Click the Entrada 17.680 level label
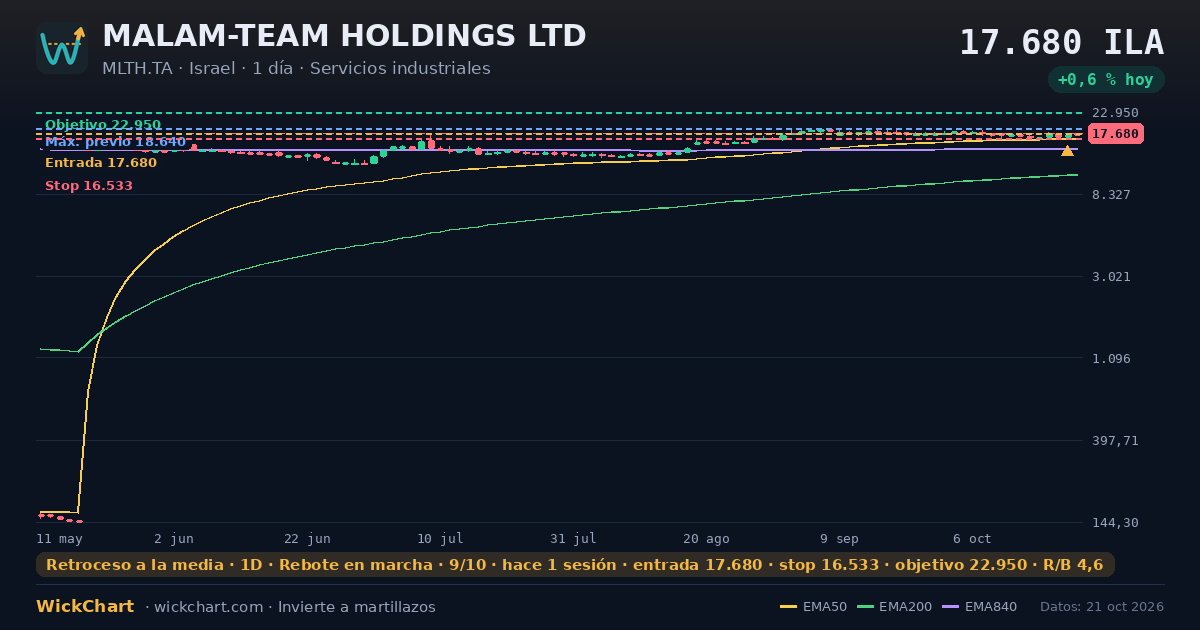 point(101,163)
